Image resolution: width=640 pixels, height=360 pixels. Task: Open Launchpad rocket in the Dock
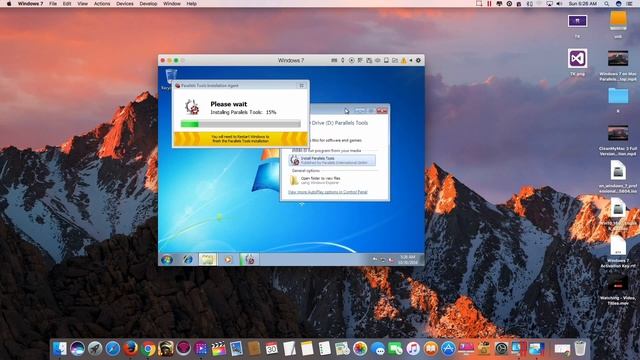pyautogui.click(x=95, y=349)
